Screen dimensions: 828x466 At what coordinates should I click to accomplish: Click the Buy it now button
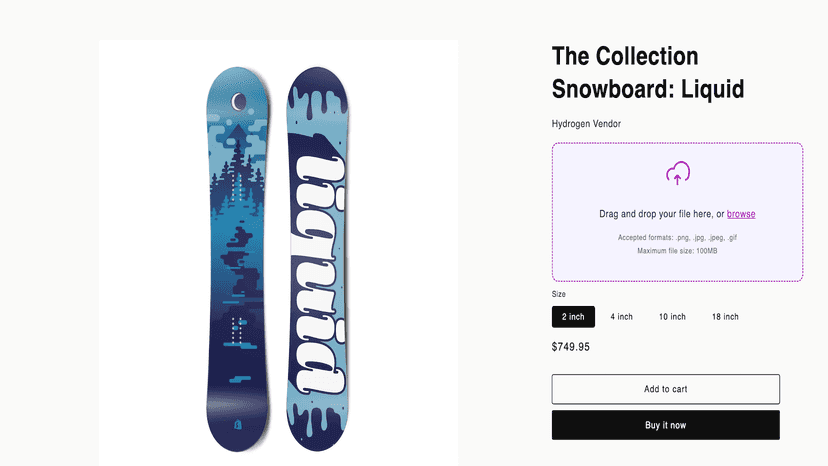[x=665, y=425]
